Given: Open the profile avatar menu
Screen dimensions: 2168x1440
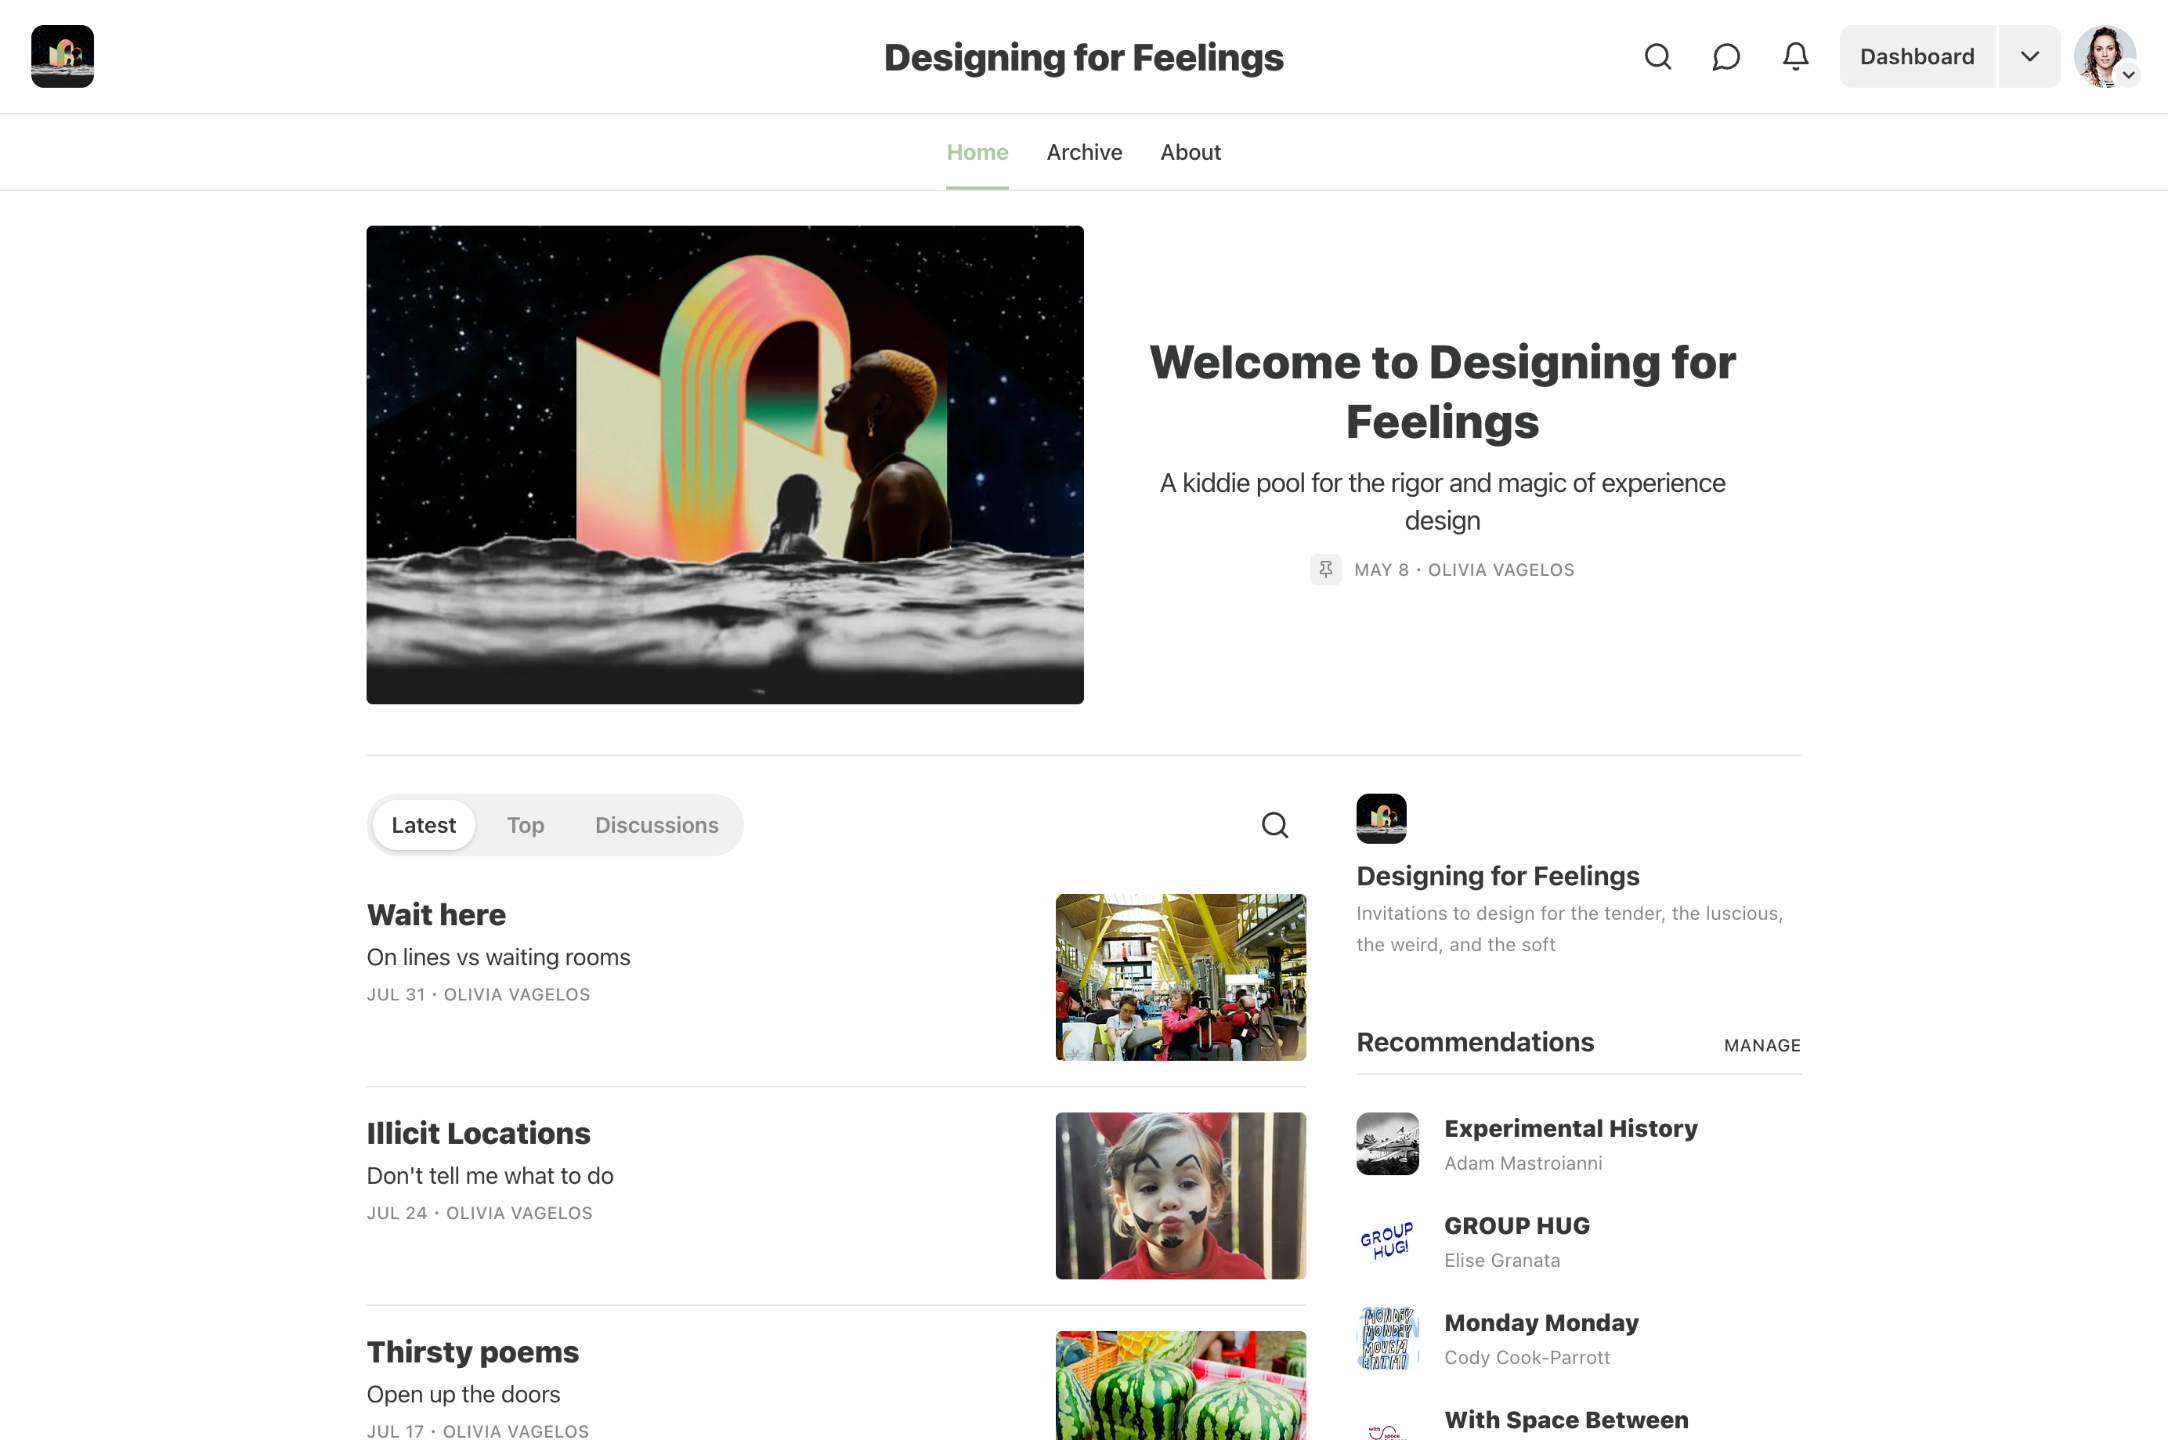Looking at the screenshot, I should tap(2105, 57).
